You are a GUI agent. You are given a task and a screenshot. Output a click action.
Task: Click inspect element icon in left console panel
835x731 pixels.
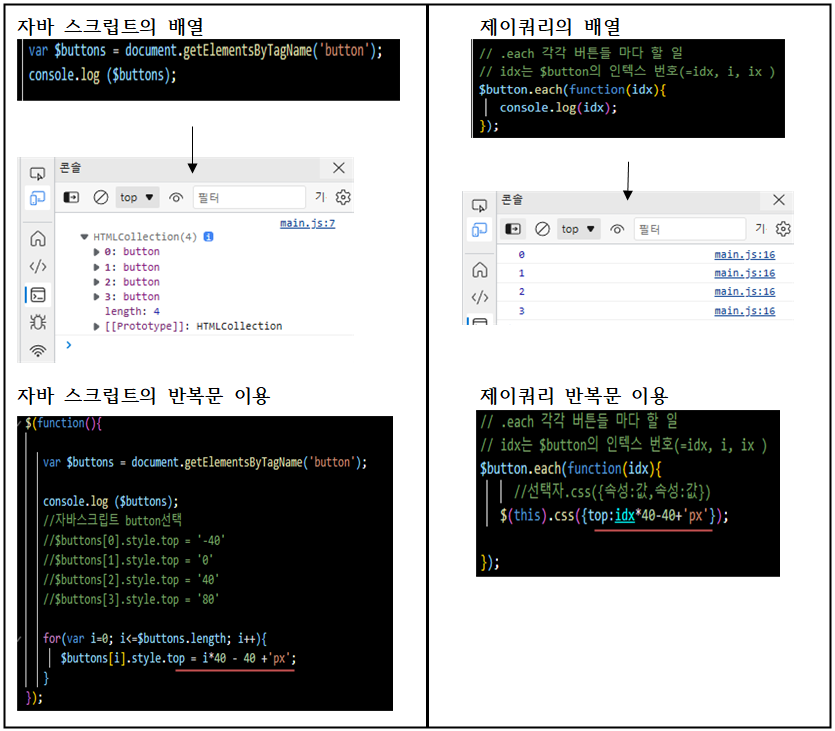37,174
